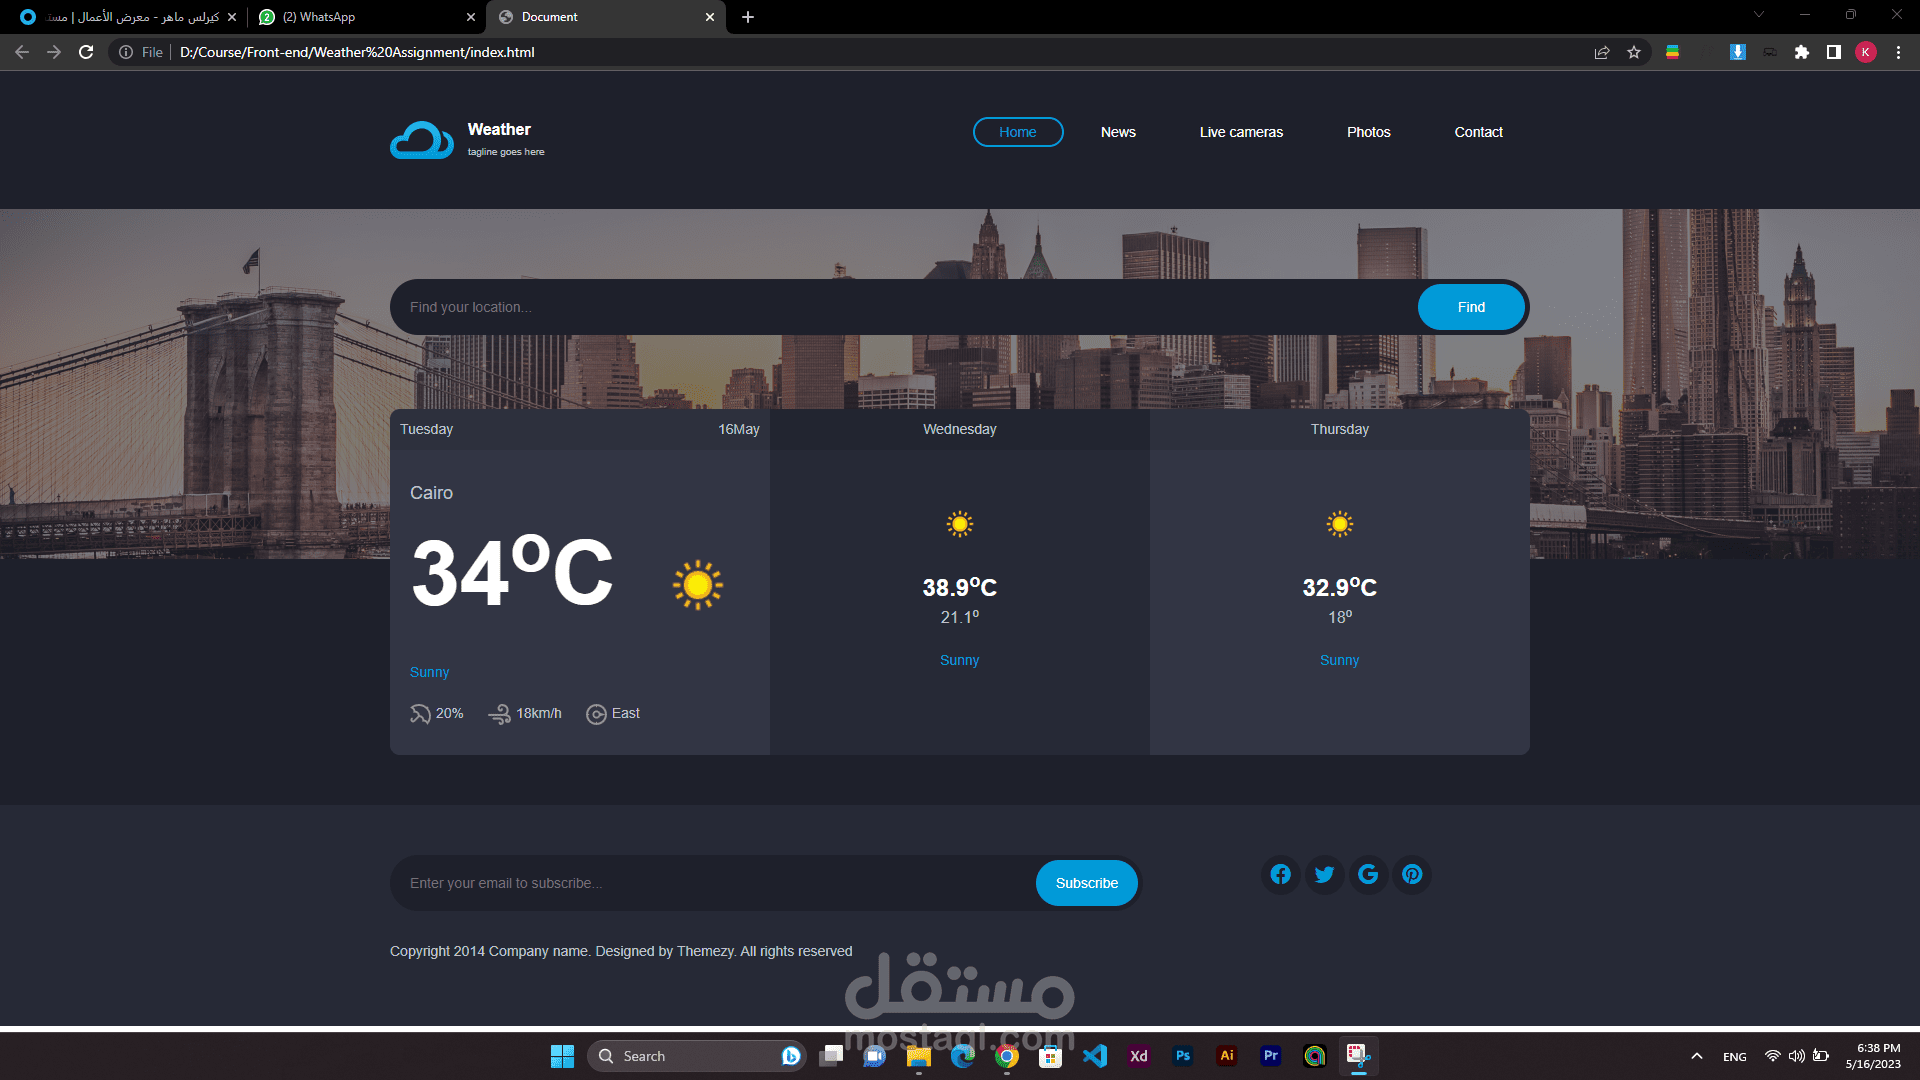Open Illustrator from the taskbar
Viewport: 1920px width, 1080px height.
[1227, 1056]
